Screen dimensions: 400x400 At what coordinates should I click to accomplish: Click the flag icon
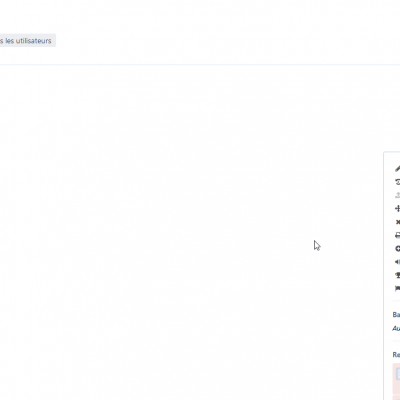[397, 289]
